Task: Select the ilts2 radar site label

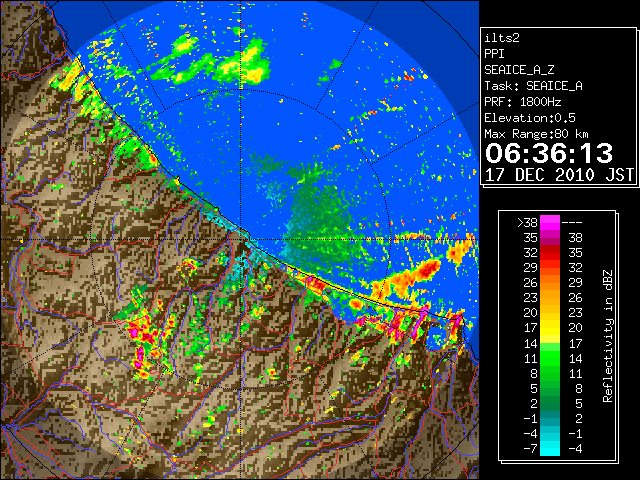Action: (502, 38)
